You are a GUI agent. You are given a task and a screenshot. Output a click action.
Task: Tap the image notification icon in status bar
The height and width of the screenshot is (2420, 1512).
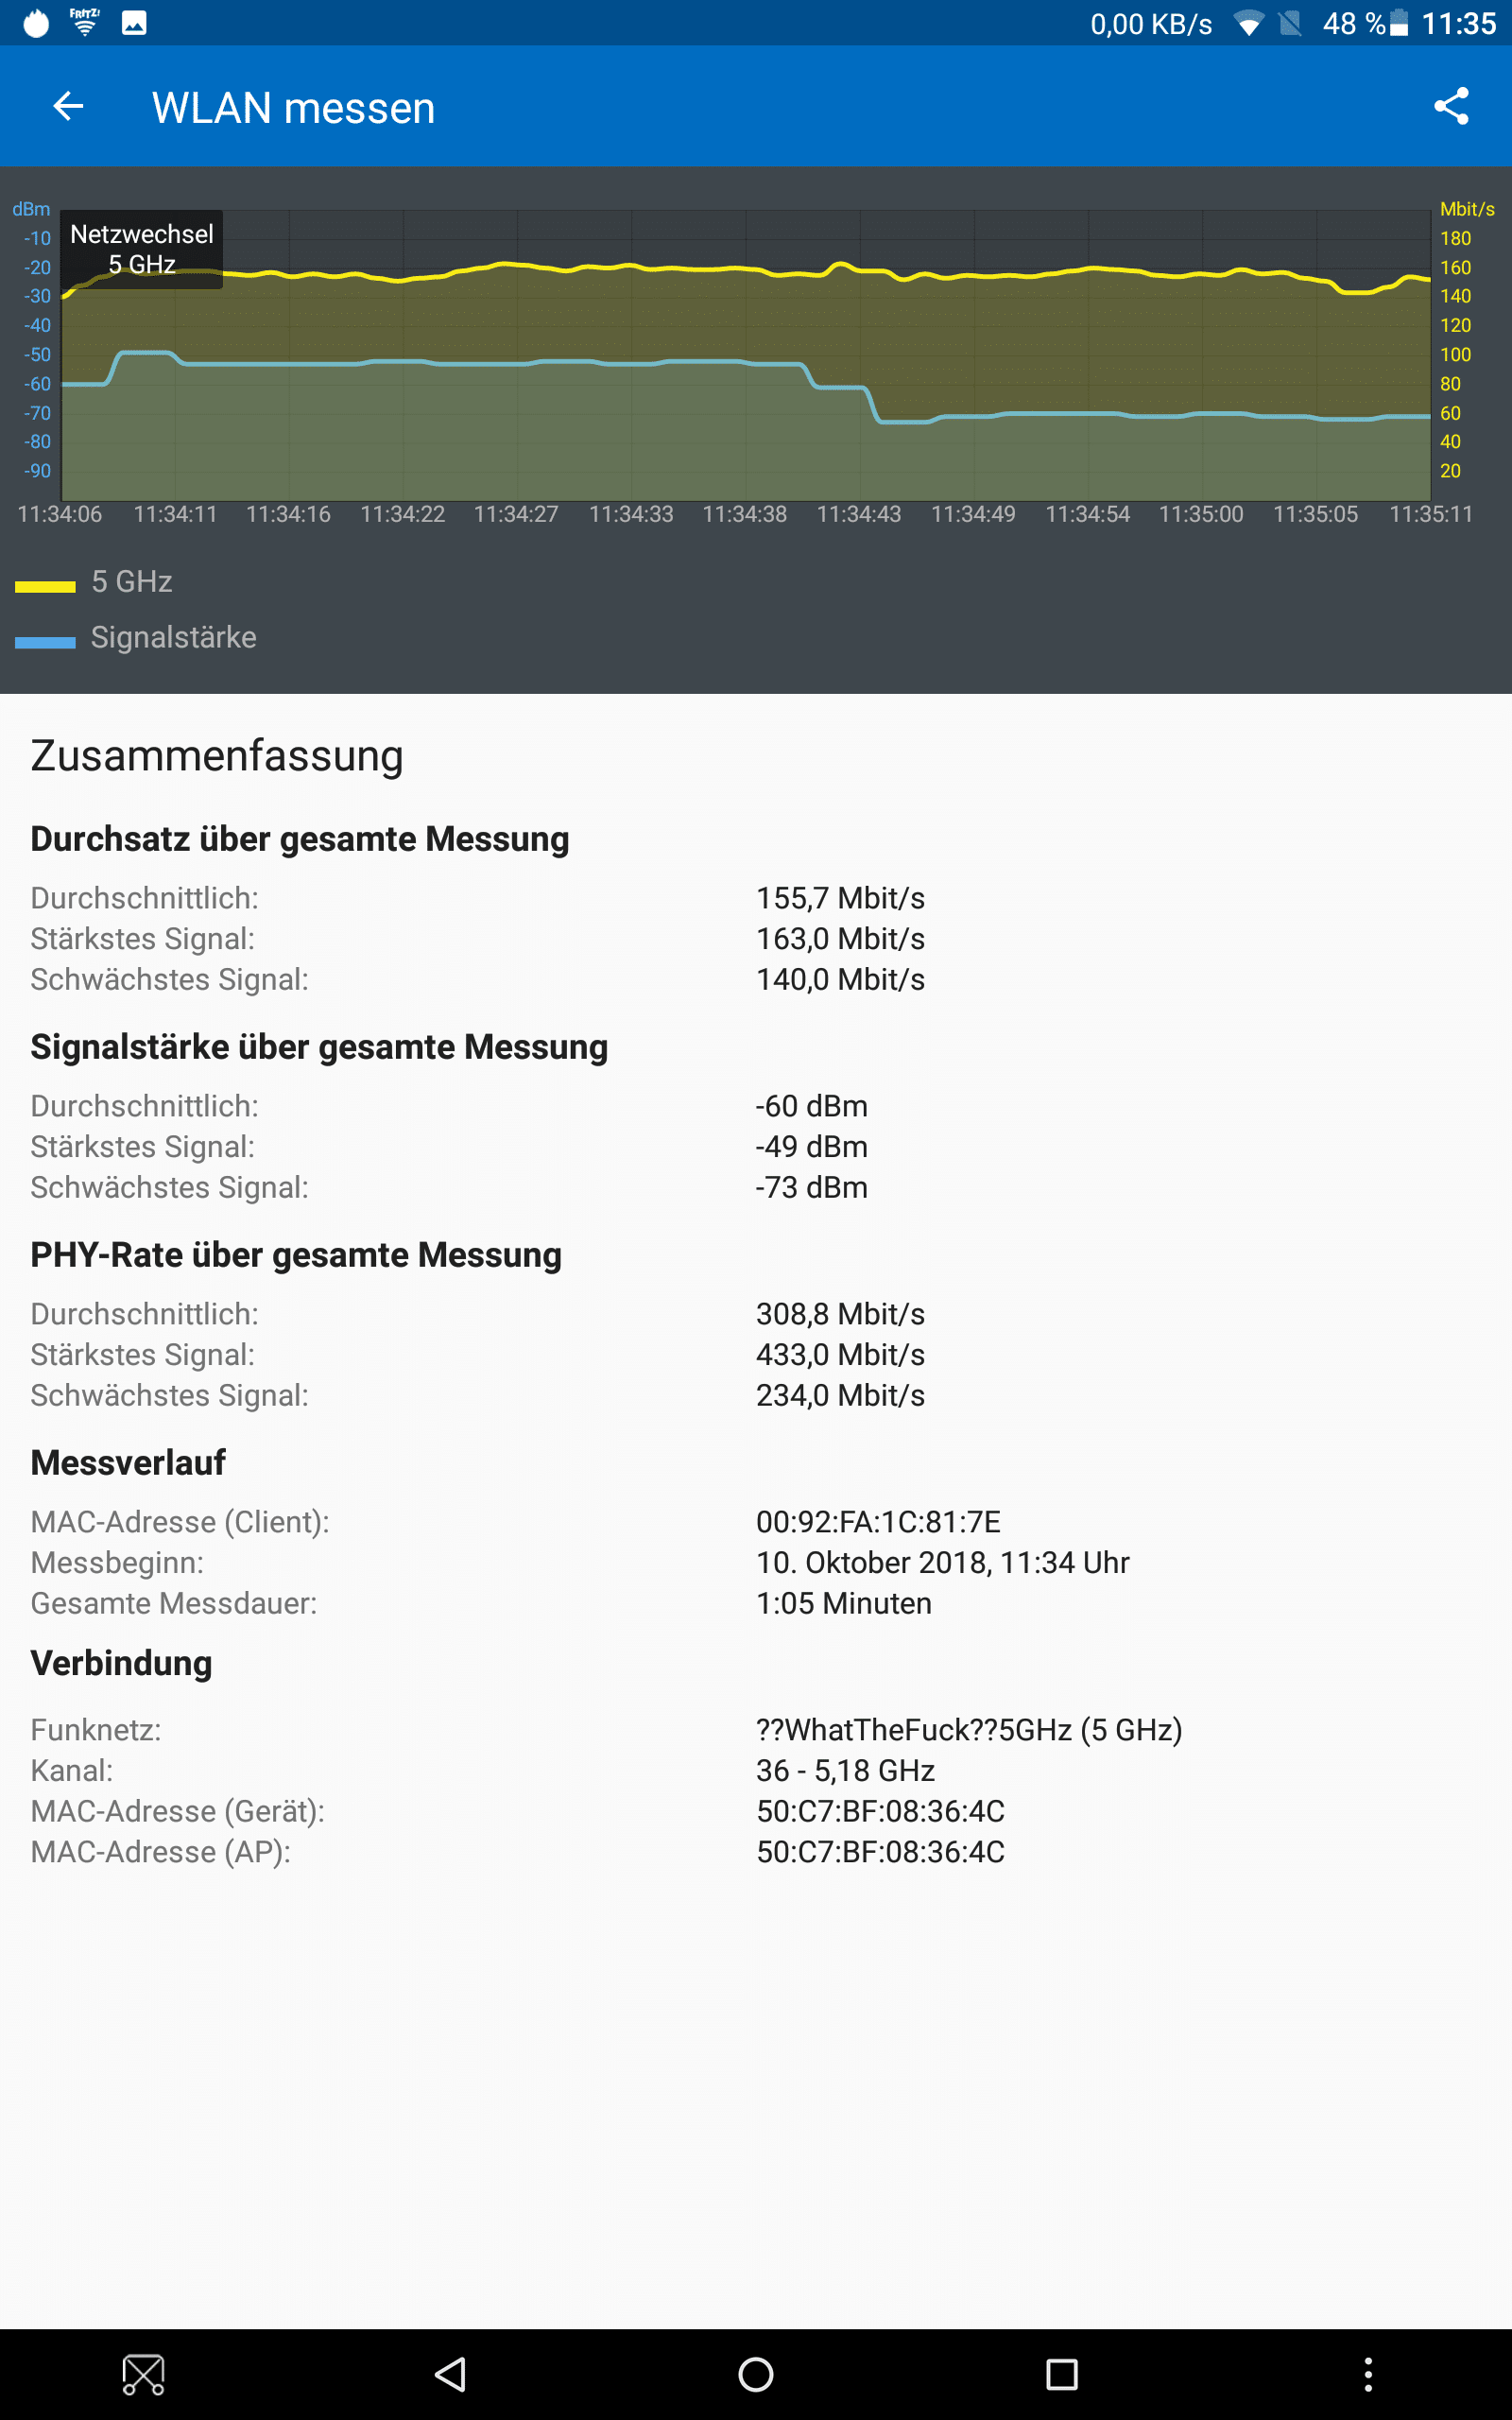134,23
